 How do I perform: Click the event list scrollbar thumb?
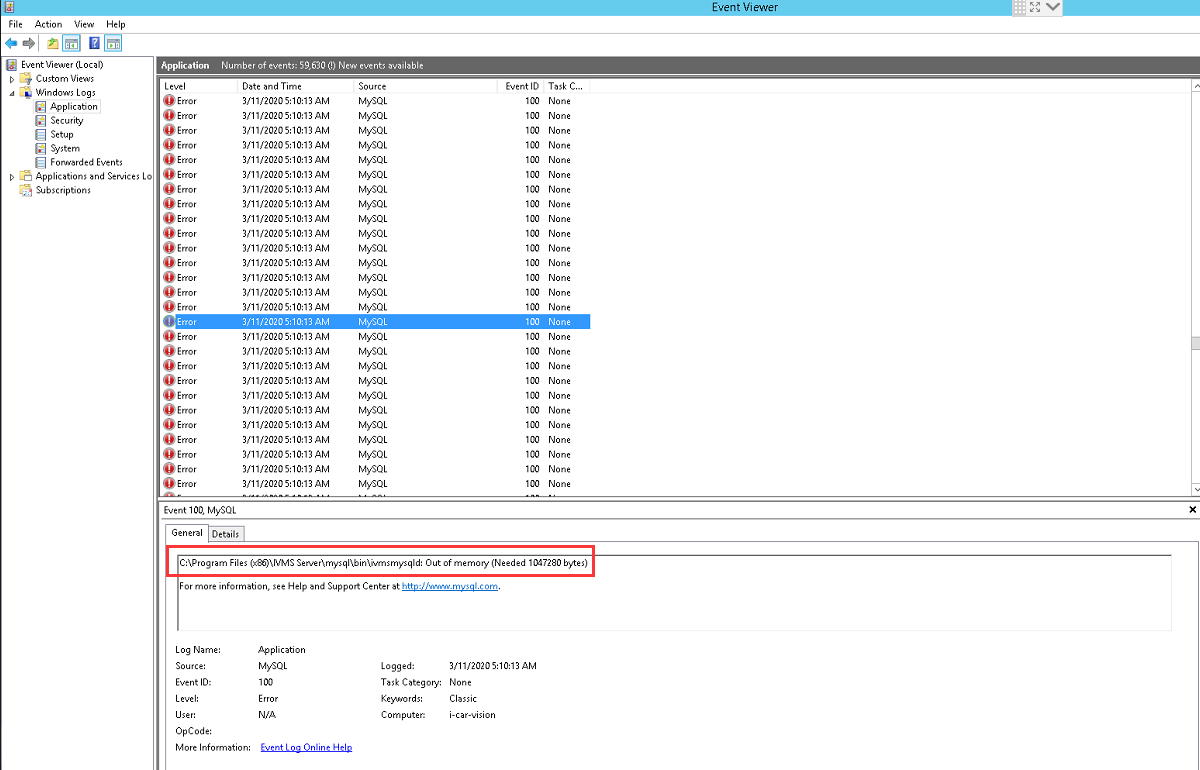click(x=1195, y=343)
